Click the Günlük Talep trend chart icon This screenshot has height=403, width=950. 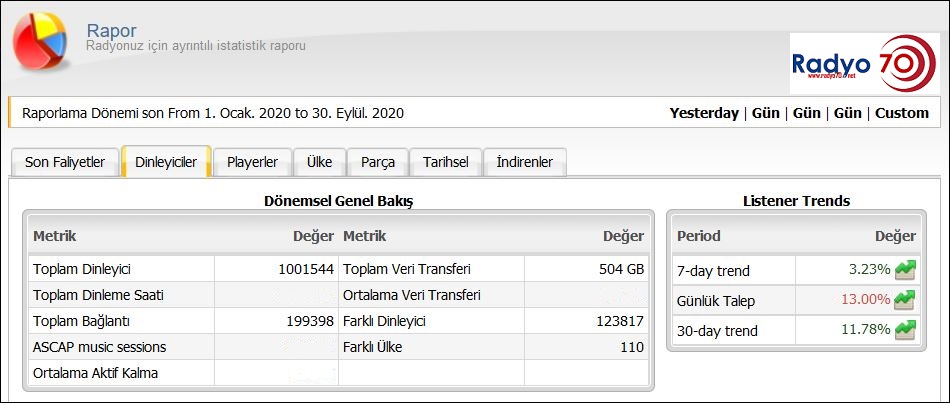point(905,300)
